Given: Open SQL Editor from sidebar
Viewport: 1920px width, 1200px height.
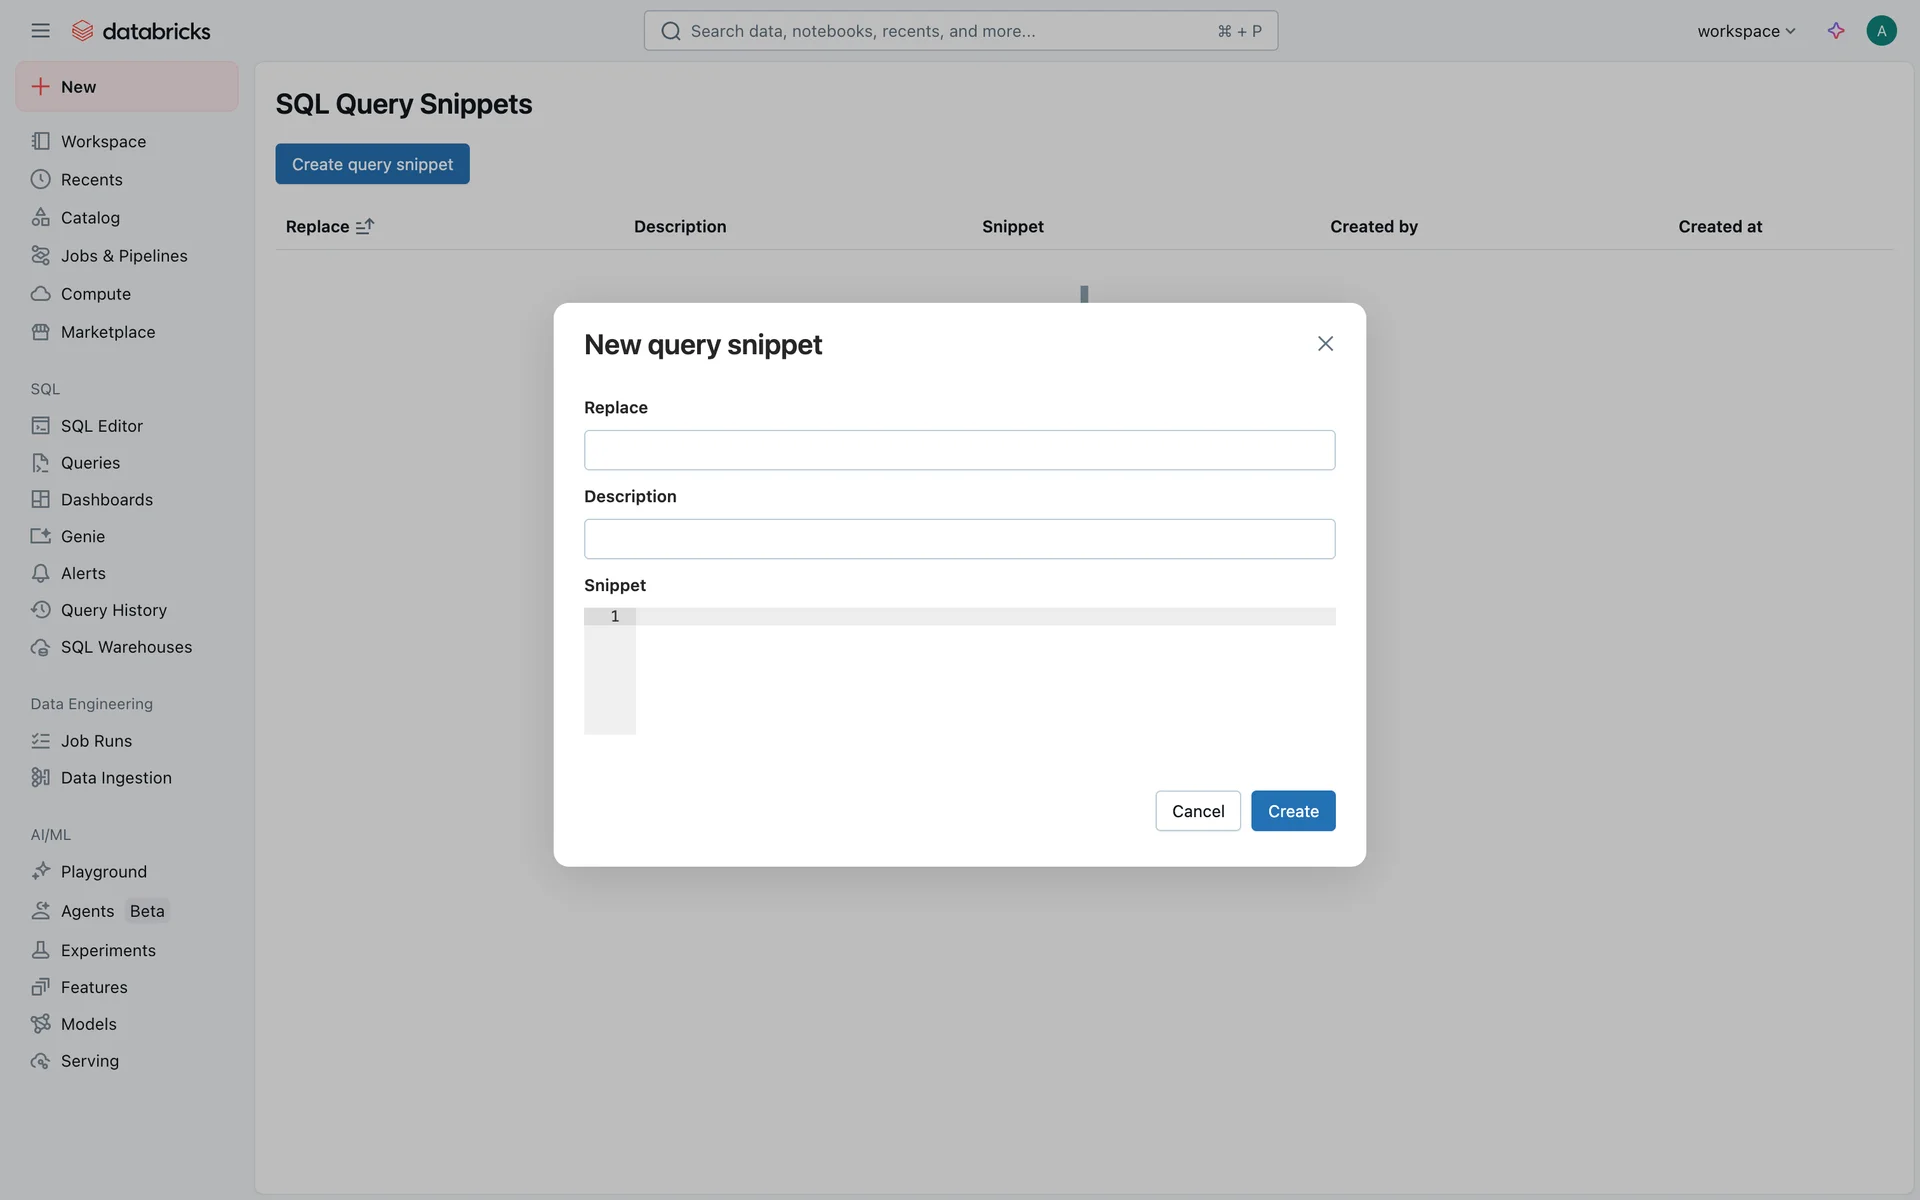Looking at the screenshot, I should (101, 426).
